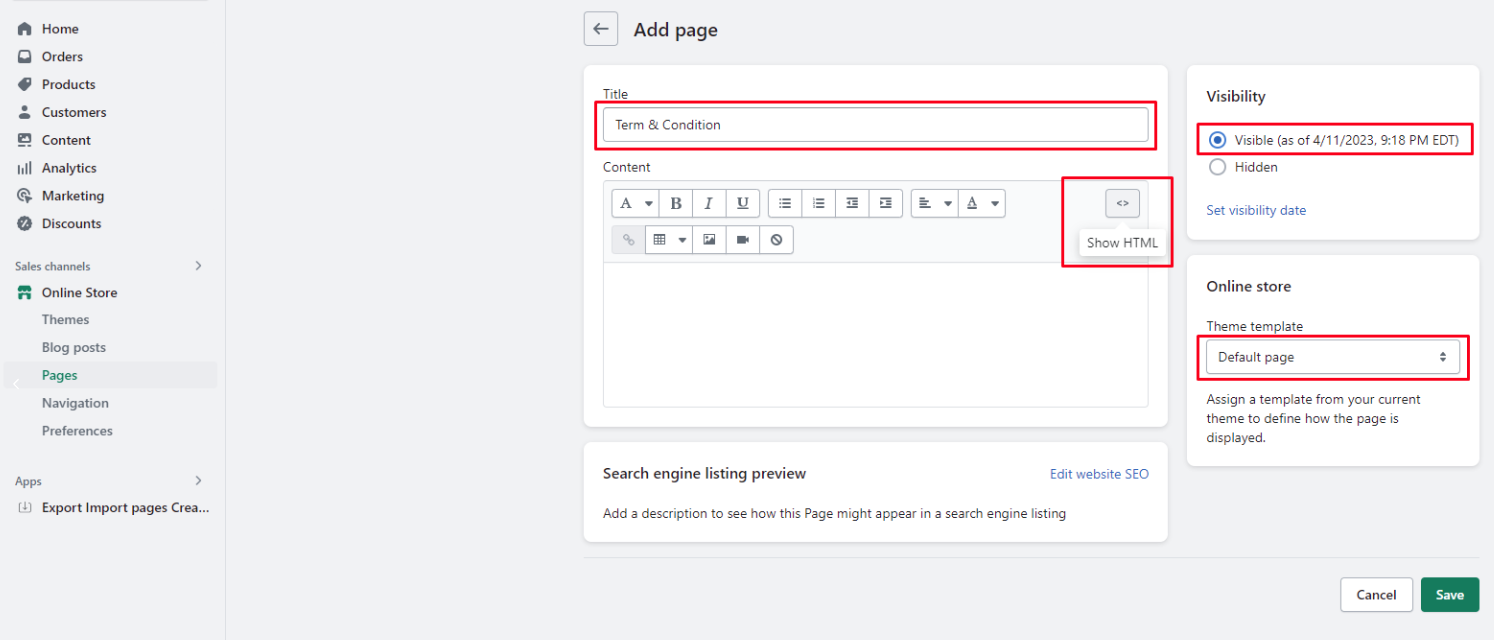Expand the Sales channels section

coord(198,266)
